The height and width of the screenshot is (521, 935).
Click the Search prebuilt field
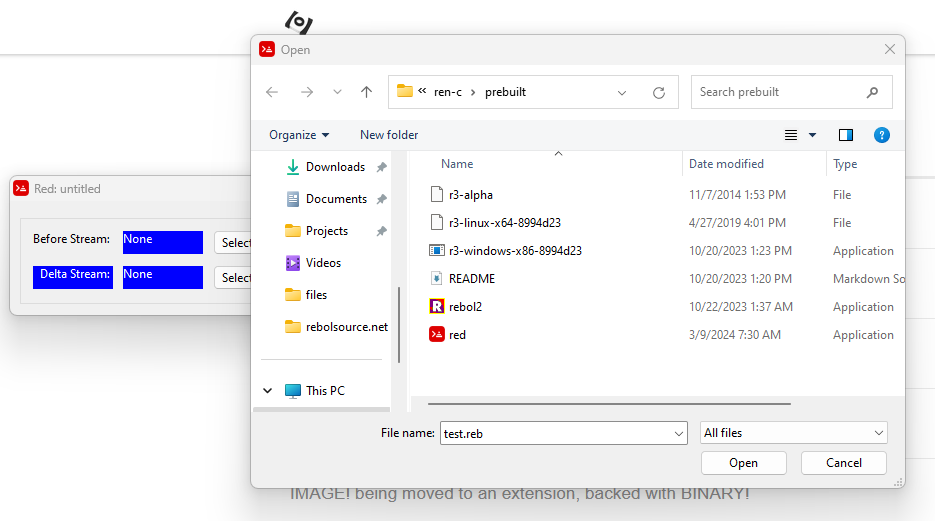(x=780, y=92)
